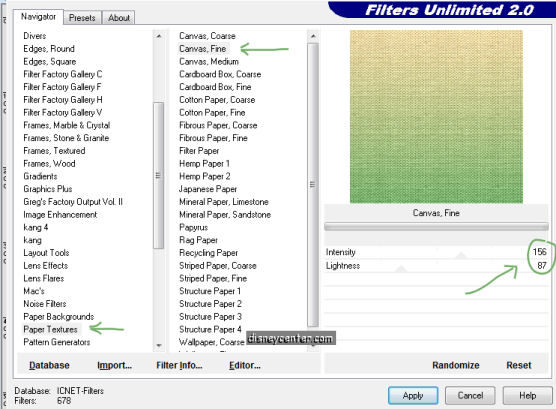Switch to the Presets tab

point(82,18)
